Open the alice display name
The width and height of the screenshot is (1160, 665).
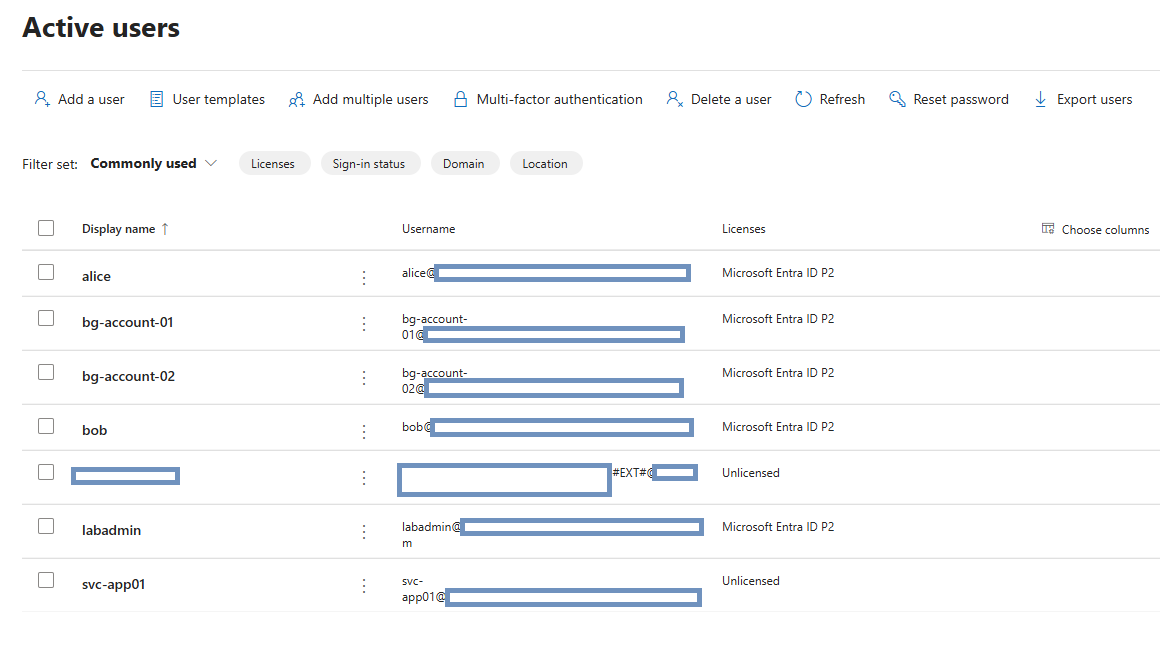96,276
